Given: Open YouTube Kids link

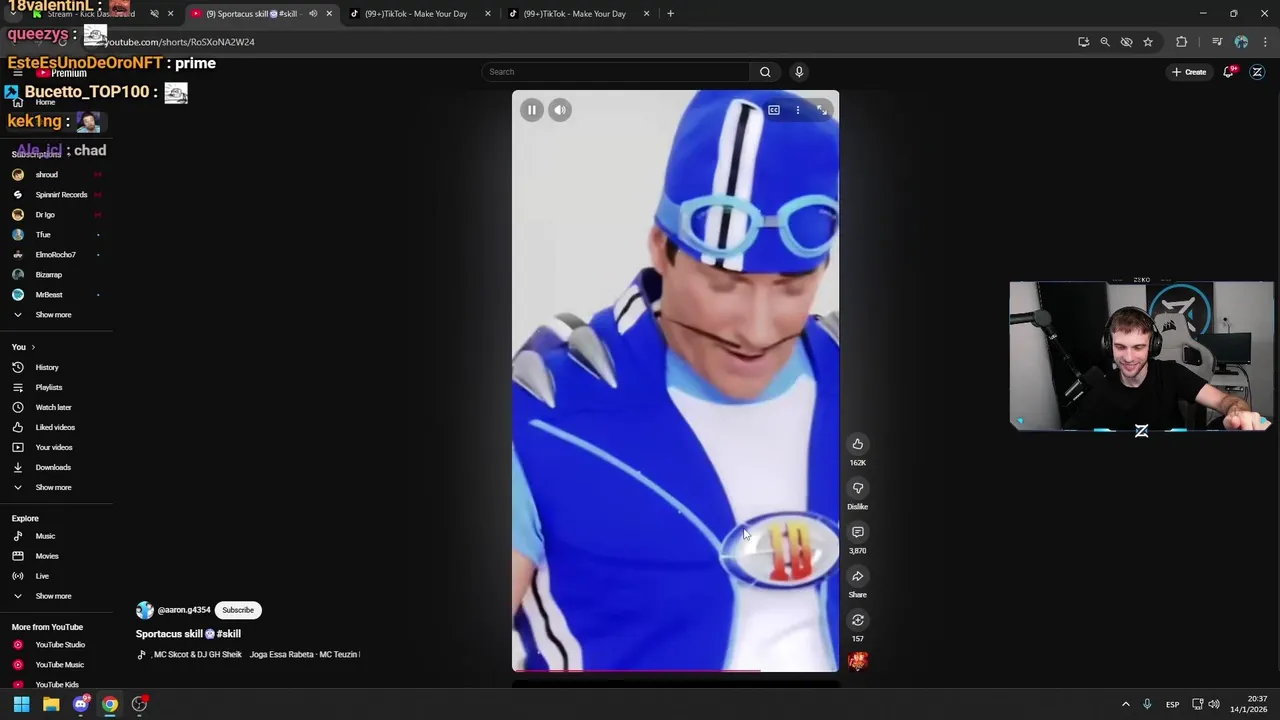Looking at the screenshot, I should (56, 685).
